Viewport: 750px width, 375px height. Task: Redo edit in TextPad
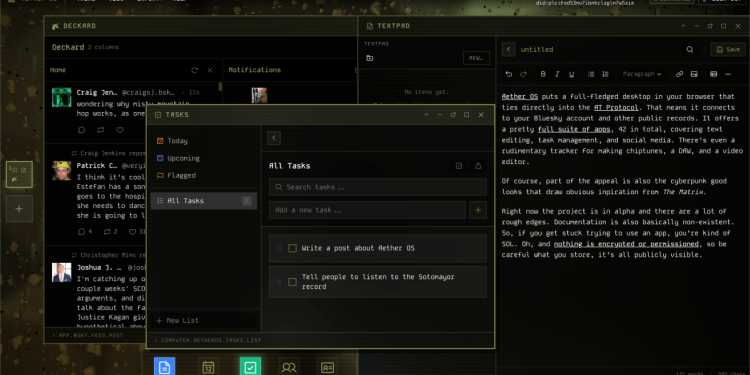click(x=523, y=74)
